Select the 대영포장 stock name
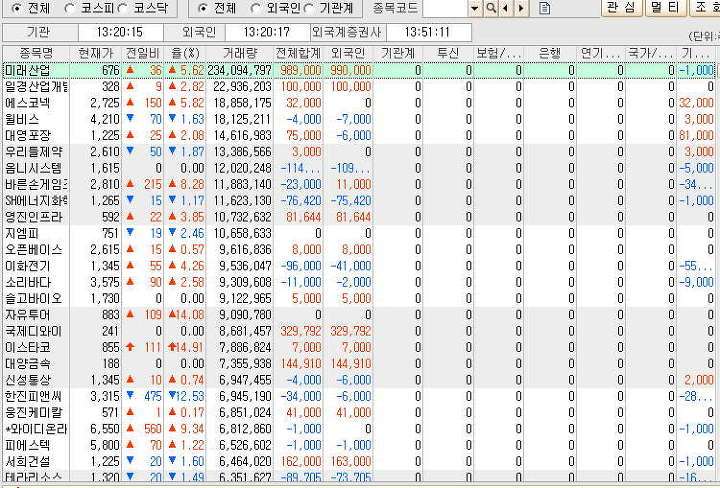 pyautogui.click(x=28, y=135)
